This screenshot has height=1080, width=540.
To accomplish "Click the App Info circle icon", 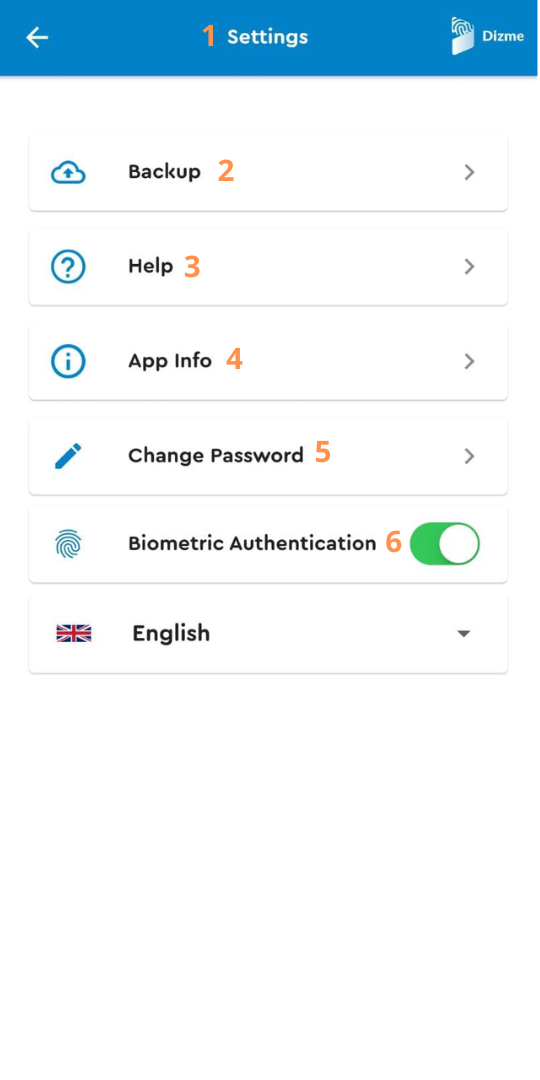I will (x=68, y=361).
